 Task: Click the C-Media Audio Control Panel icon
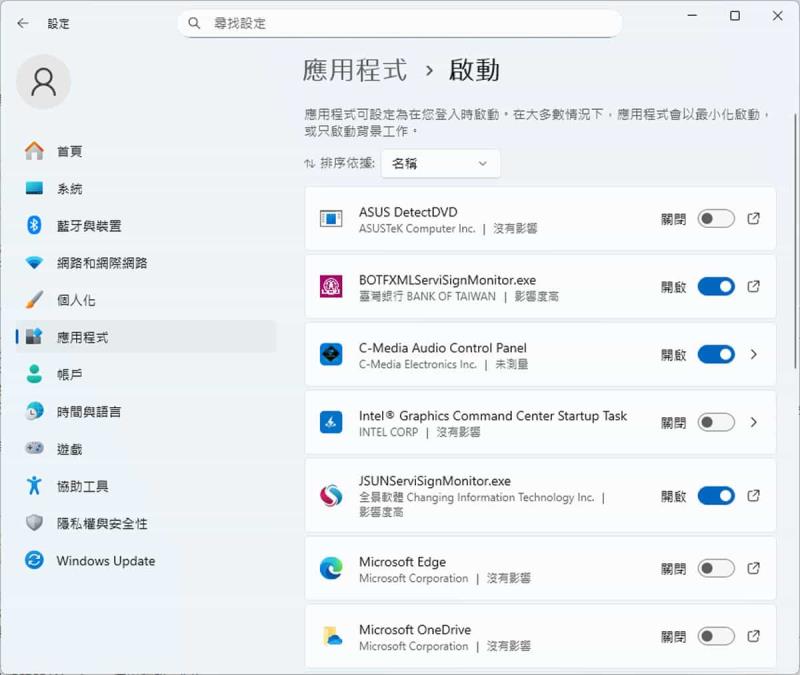click(331, 355)
